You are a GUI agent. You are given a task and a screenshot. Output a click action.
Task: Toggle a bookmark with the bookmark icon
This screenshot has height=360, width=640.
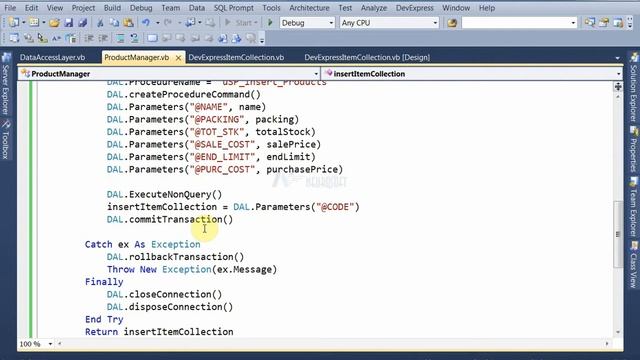pos(152,38)
